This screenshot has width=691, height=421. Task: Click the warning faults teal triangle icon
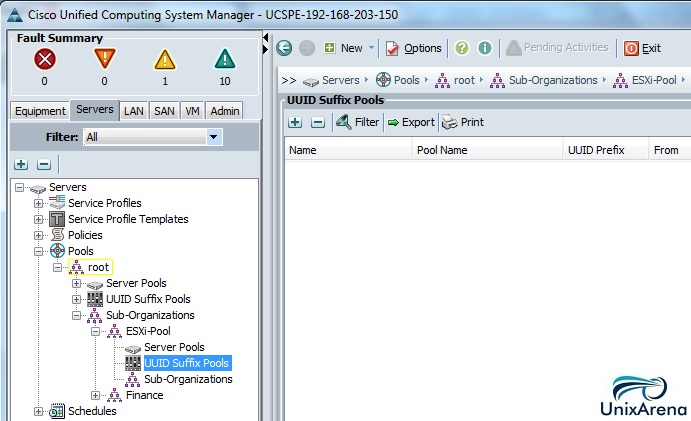coord(225,59)
